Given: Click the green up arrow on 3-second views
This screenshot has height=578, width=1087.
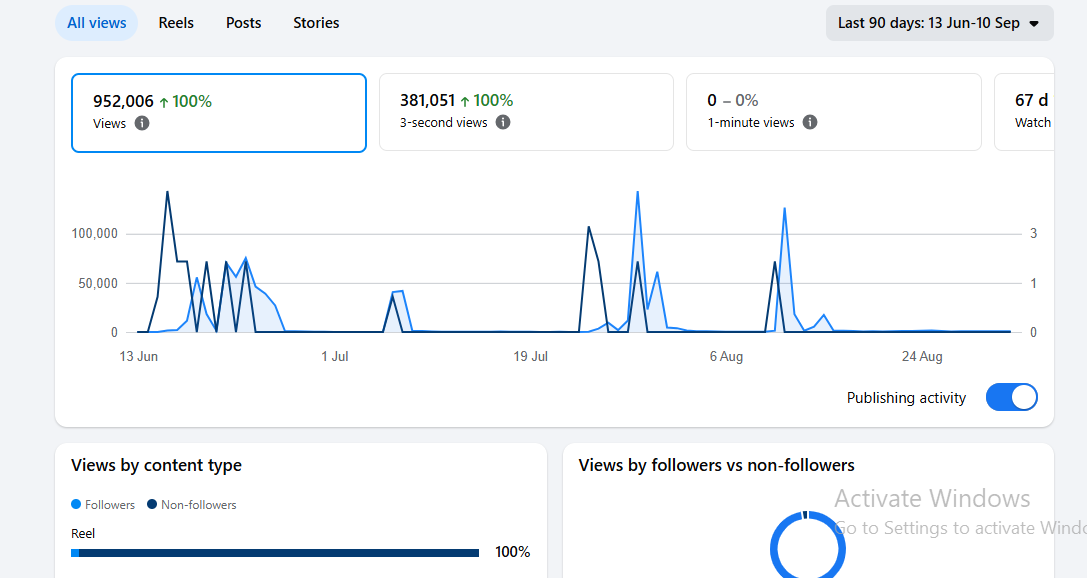Looking at the screenshot, I should click(465, 101).
